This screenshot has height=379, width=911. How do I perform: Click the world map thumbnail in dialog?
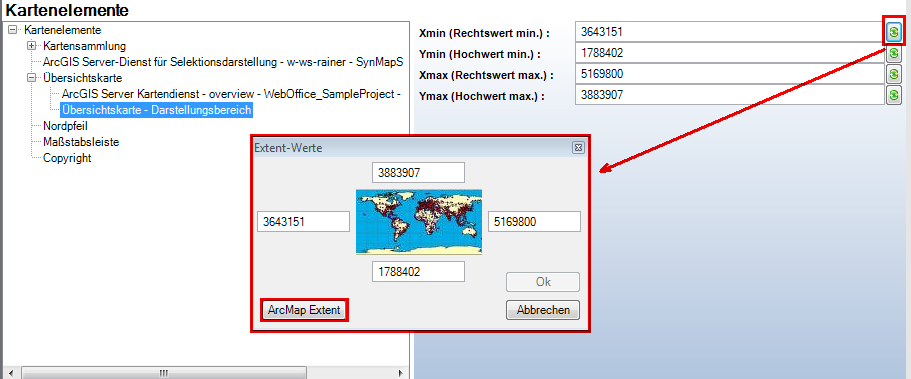click(x=419, y=221)
